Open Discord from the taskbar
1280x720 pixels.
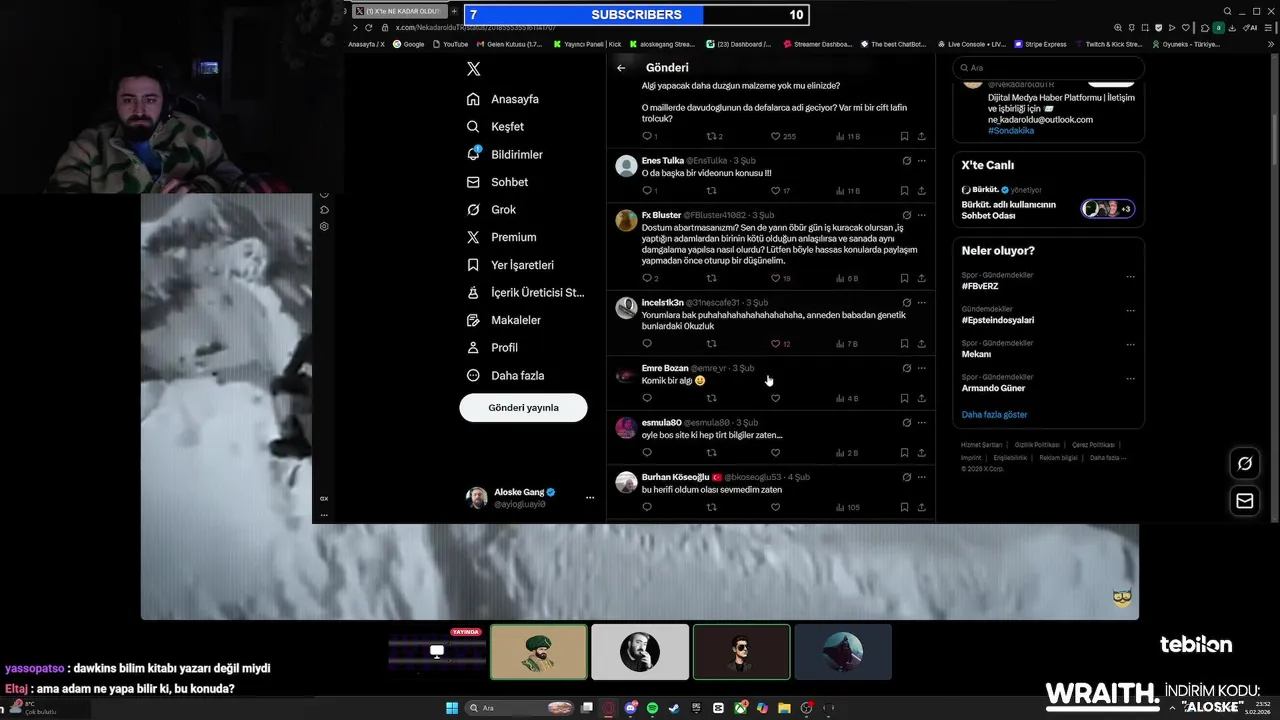631,708
